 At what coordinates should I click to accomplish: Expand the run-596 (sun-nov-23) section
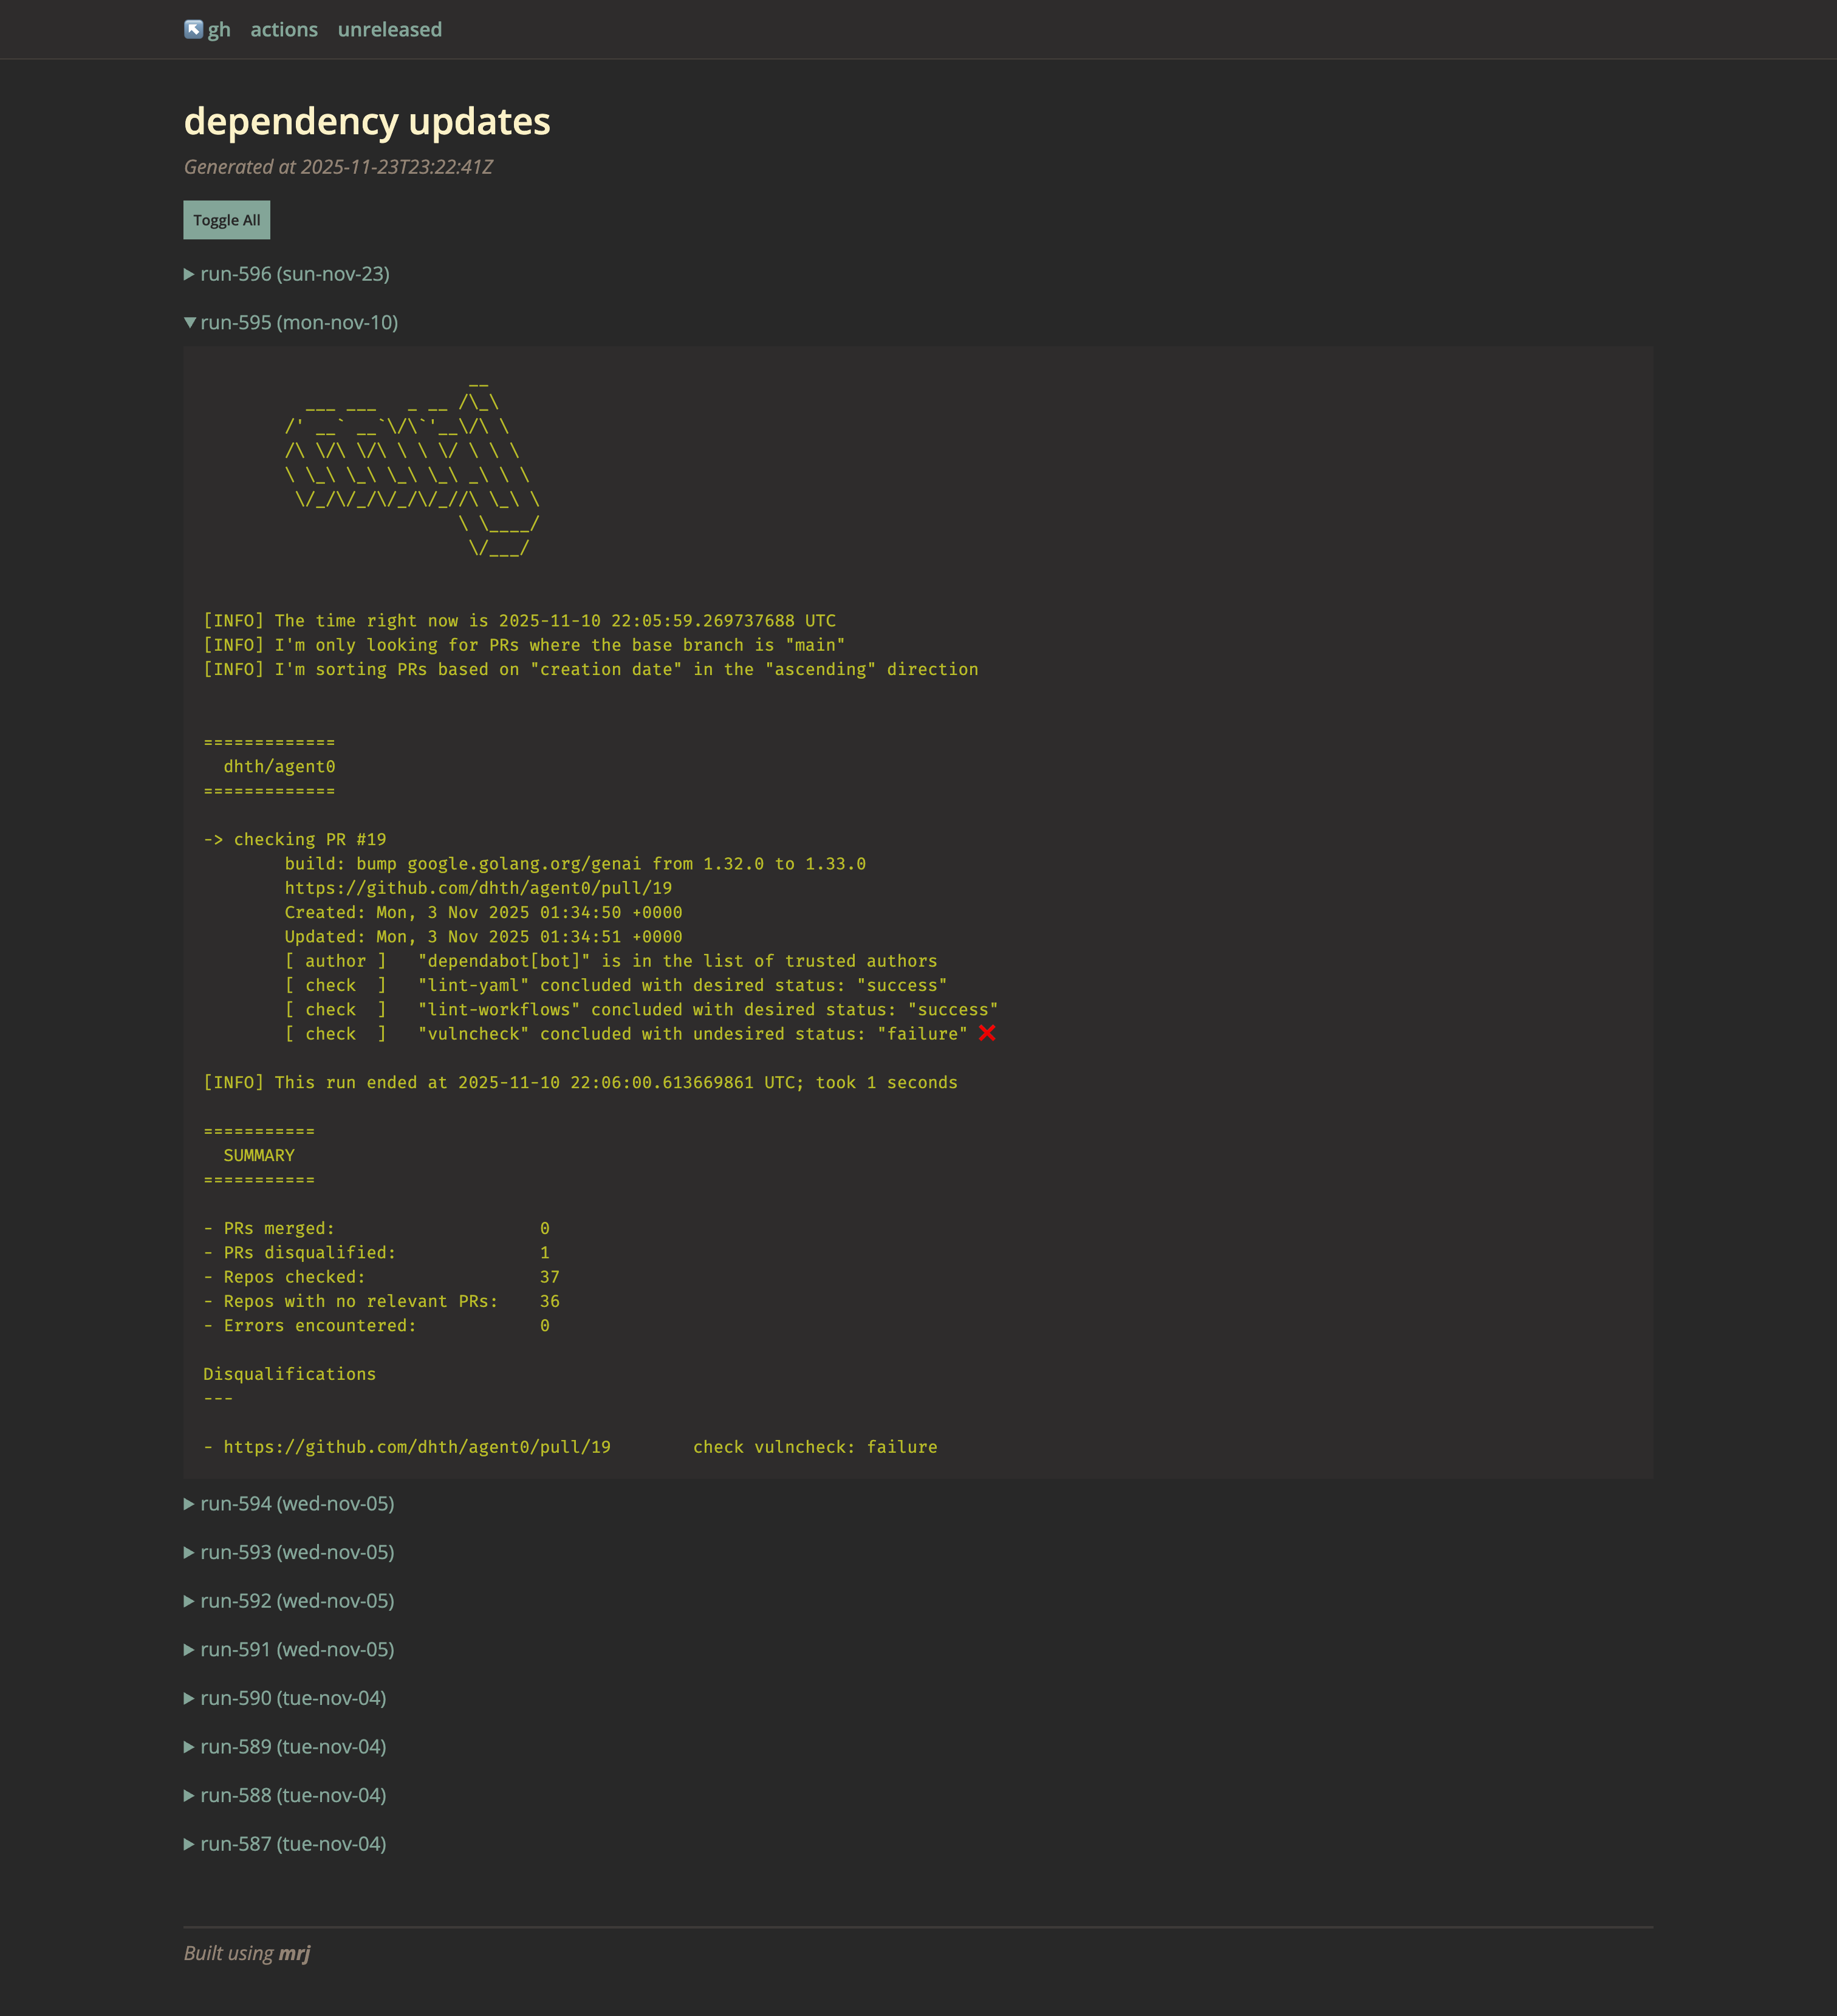point(294,274)
